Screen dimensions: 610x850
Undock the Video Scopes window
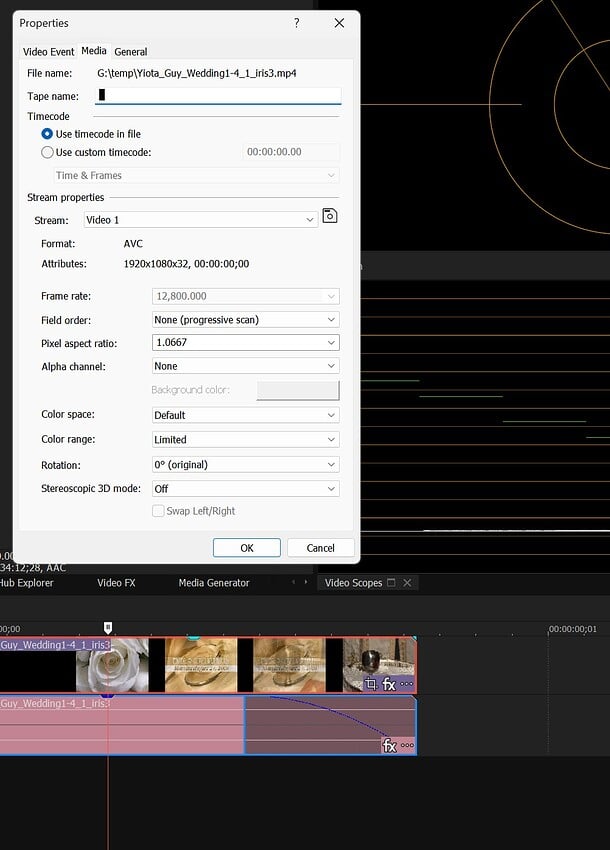pos(391,583)
